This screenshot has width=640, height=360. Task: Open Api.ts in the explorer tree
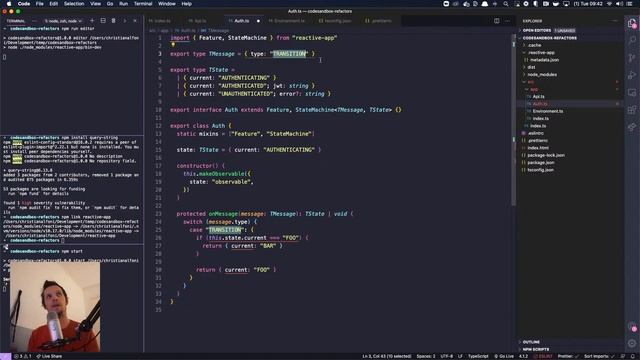pyautogui.click(x=538, y=97)
